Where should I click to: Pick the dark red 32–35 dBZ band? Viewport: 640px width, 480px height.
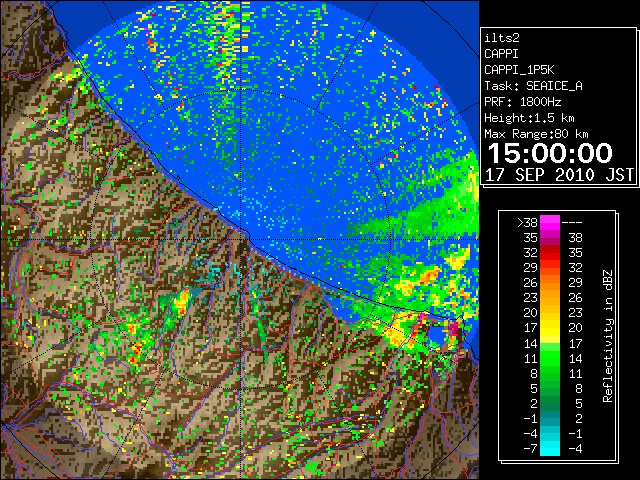tap(550, 252)
